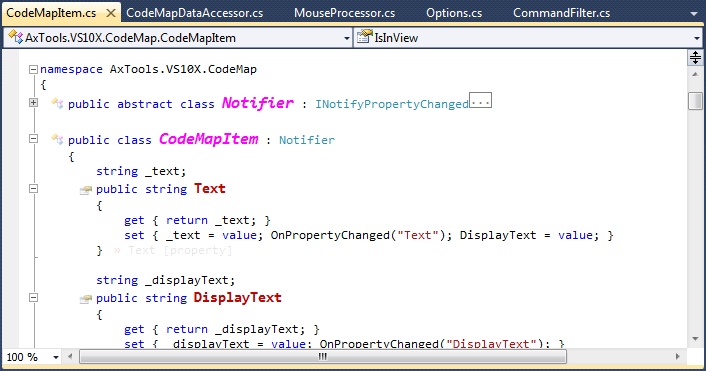Click the namespace name AxTools.VS10X.CodeMap
The width and height of the screenshot is (706, 371).
[x=183, y=69]
